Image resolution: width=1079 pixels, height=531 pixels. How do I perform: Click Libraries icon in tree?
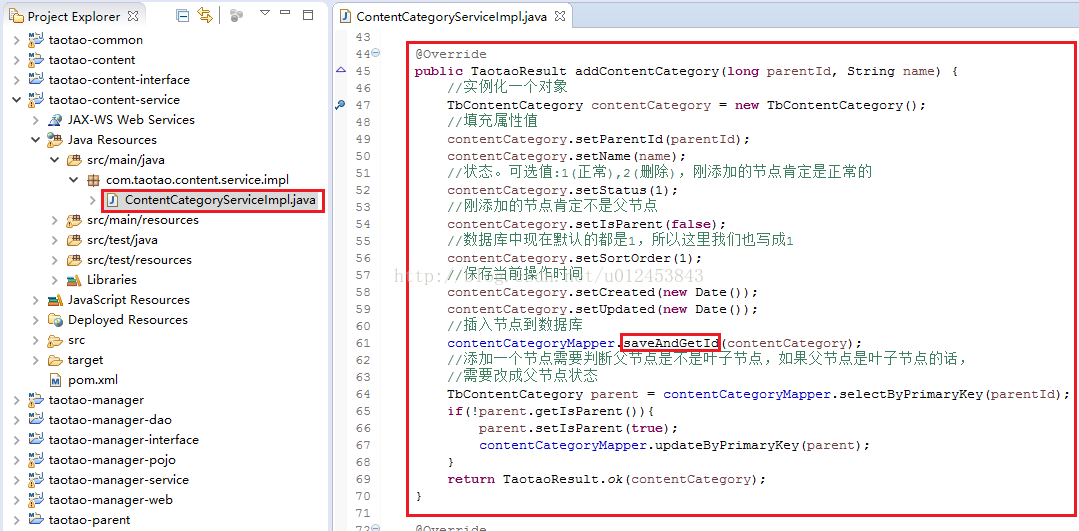74,280
